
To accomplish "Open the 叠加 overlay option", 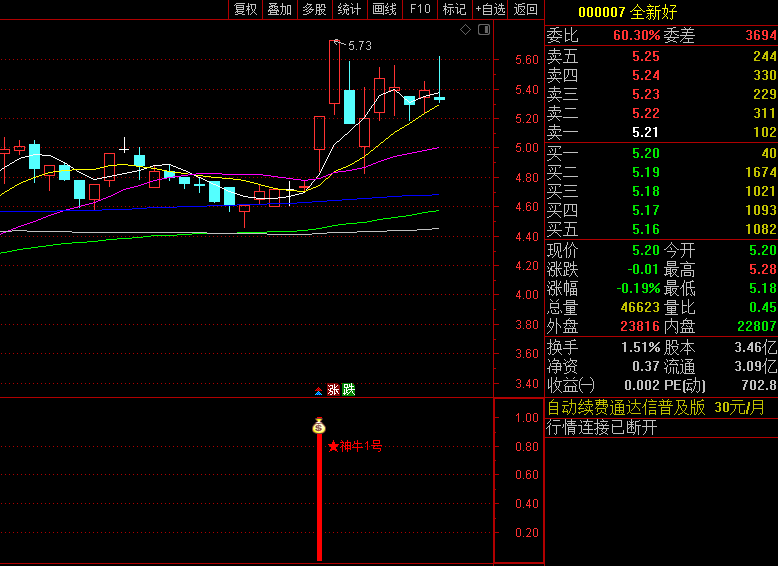I will [280, 9].
